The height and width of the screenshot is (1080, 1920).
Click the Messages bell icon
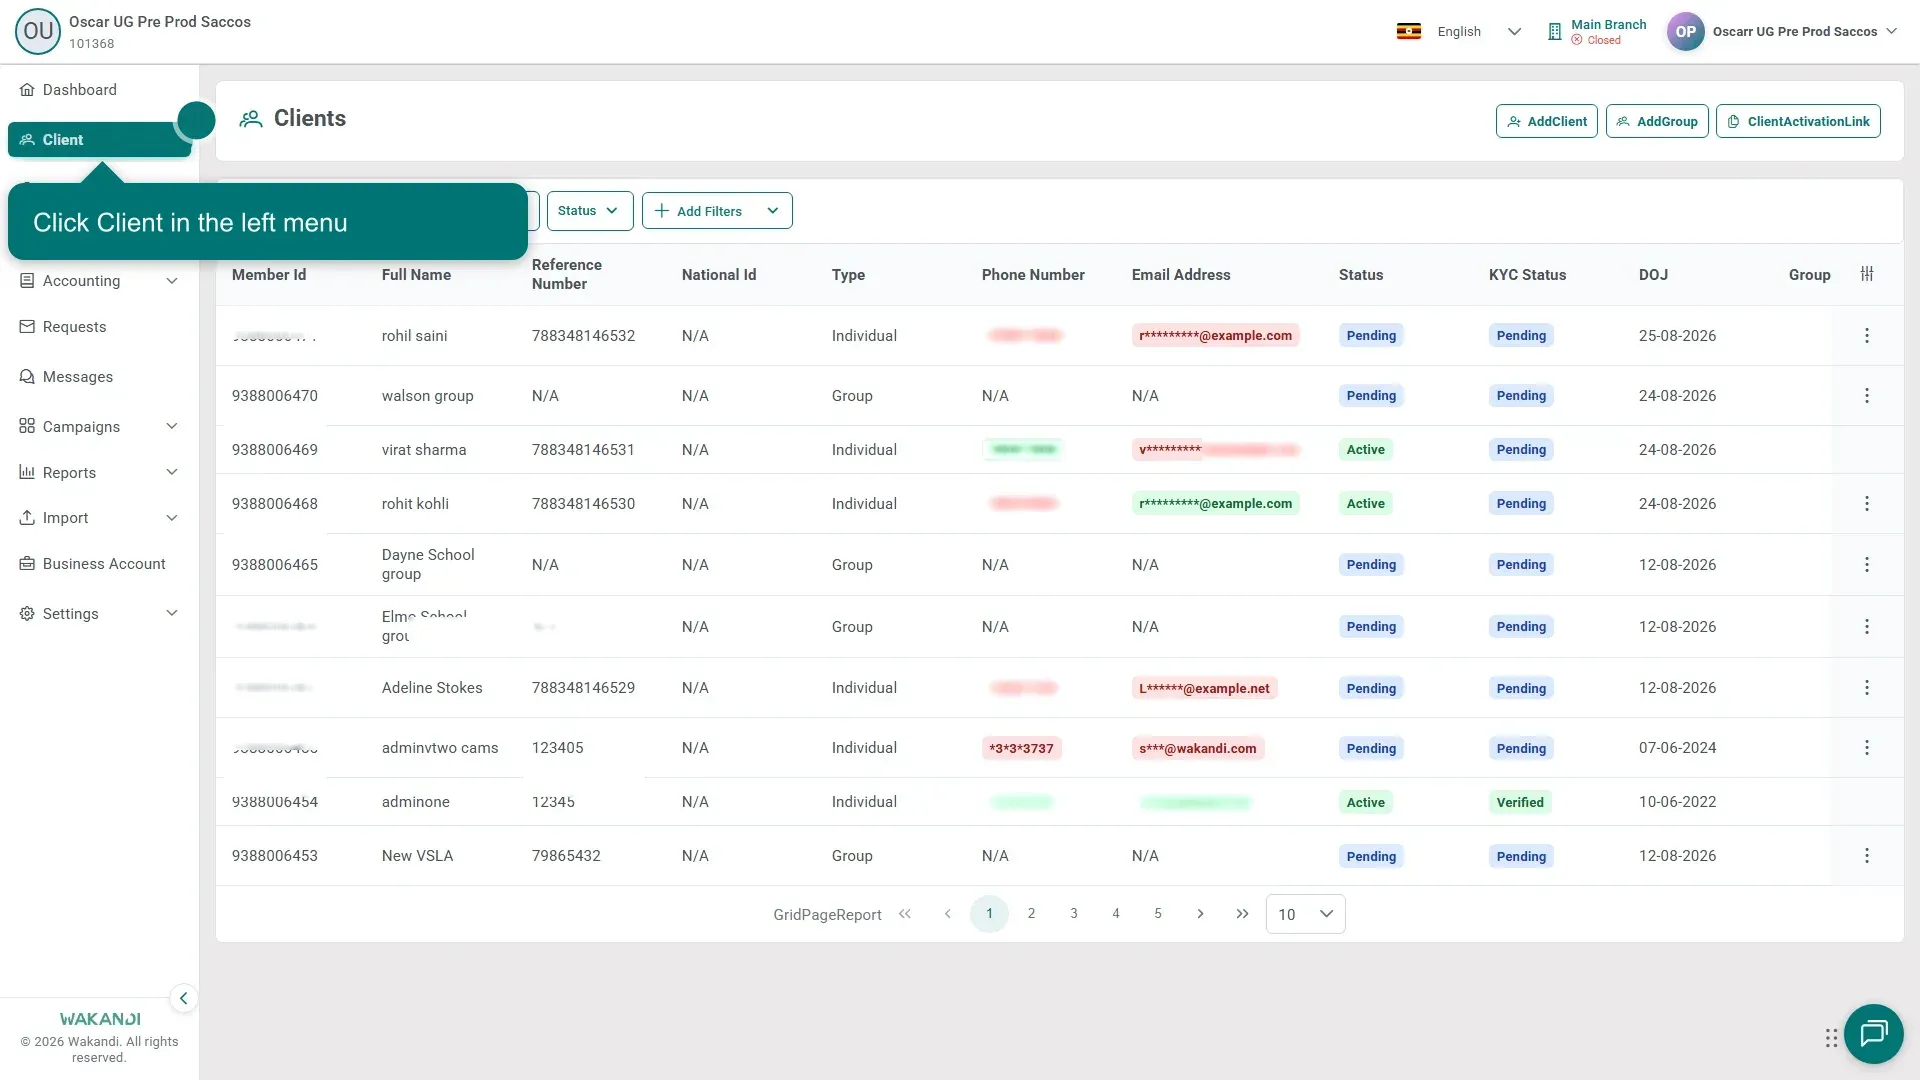27,377
